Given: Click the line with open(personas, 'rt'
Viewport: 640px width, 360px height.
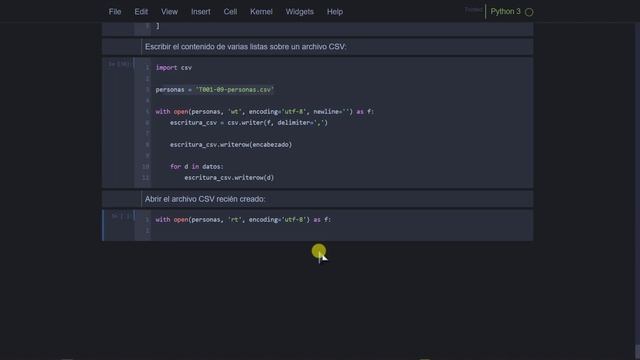Looking at the screenshot, I should point(243,220).
